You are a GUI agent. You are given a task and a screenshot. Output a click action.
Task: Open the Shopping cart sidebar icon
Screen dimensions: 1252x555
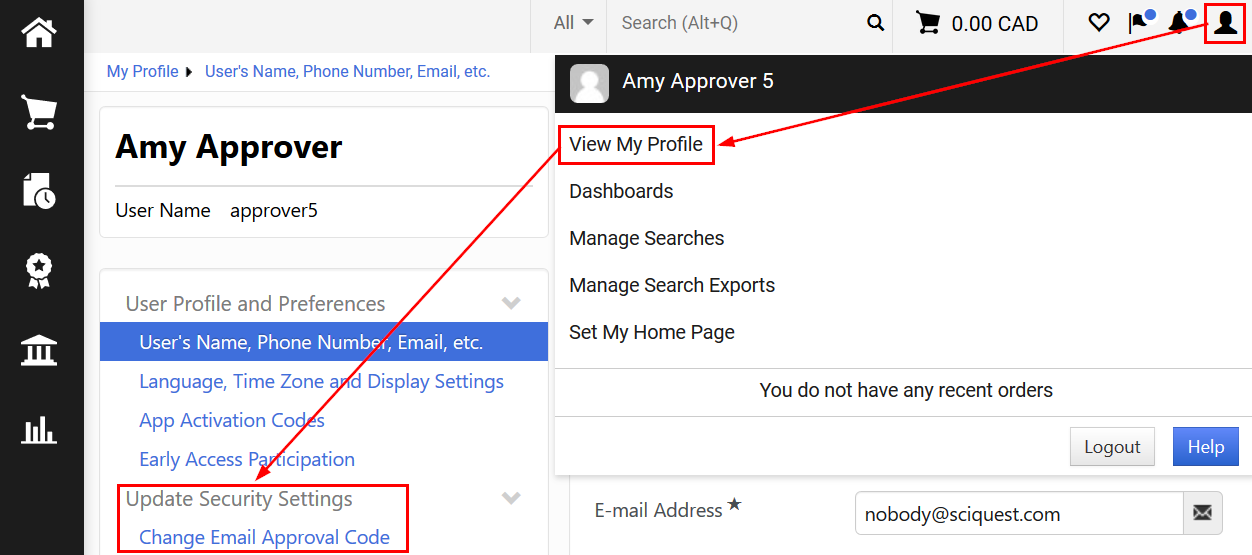pyautogui.click(x=40, y=112)
